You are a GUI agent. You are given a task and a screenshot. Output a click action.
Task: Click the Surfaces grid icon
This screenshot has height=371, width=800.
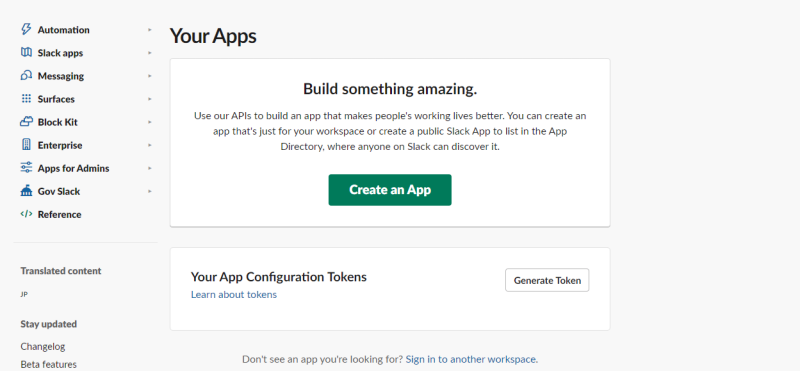click(x=26, y=99)
